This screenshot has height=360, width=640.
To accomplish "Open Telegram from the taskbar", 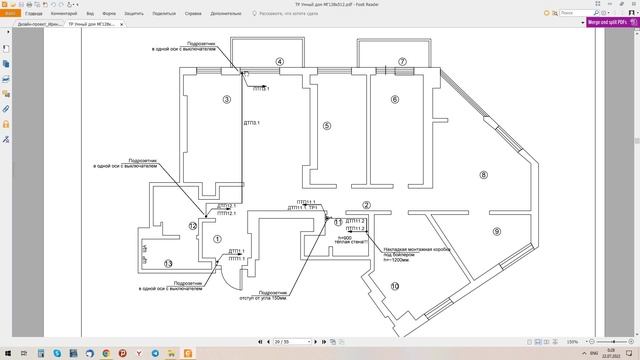I will pyautogui.click(x=155, y=353).
